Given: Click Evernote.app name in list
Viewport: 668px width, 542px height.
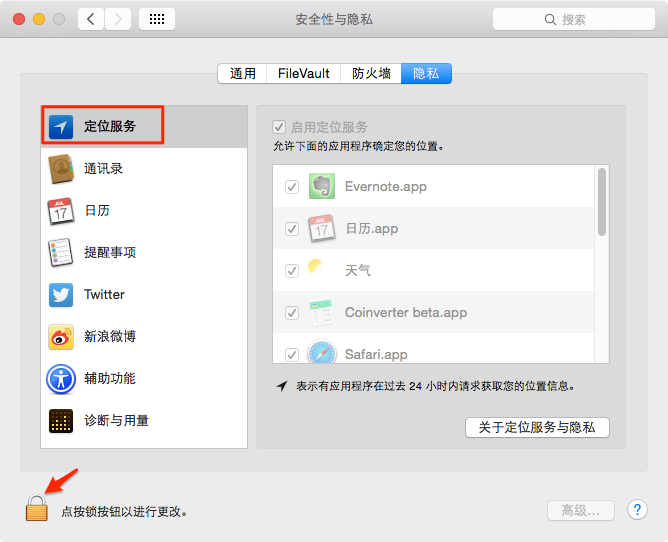Looking at the screenshot, I should coord(386,187).
